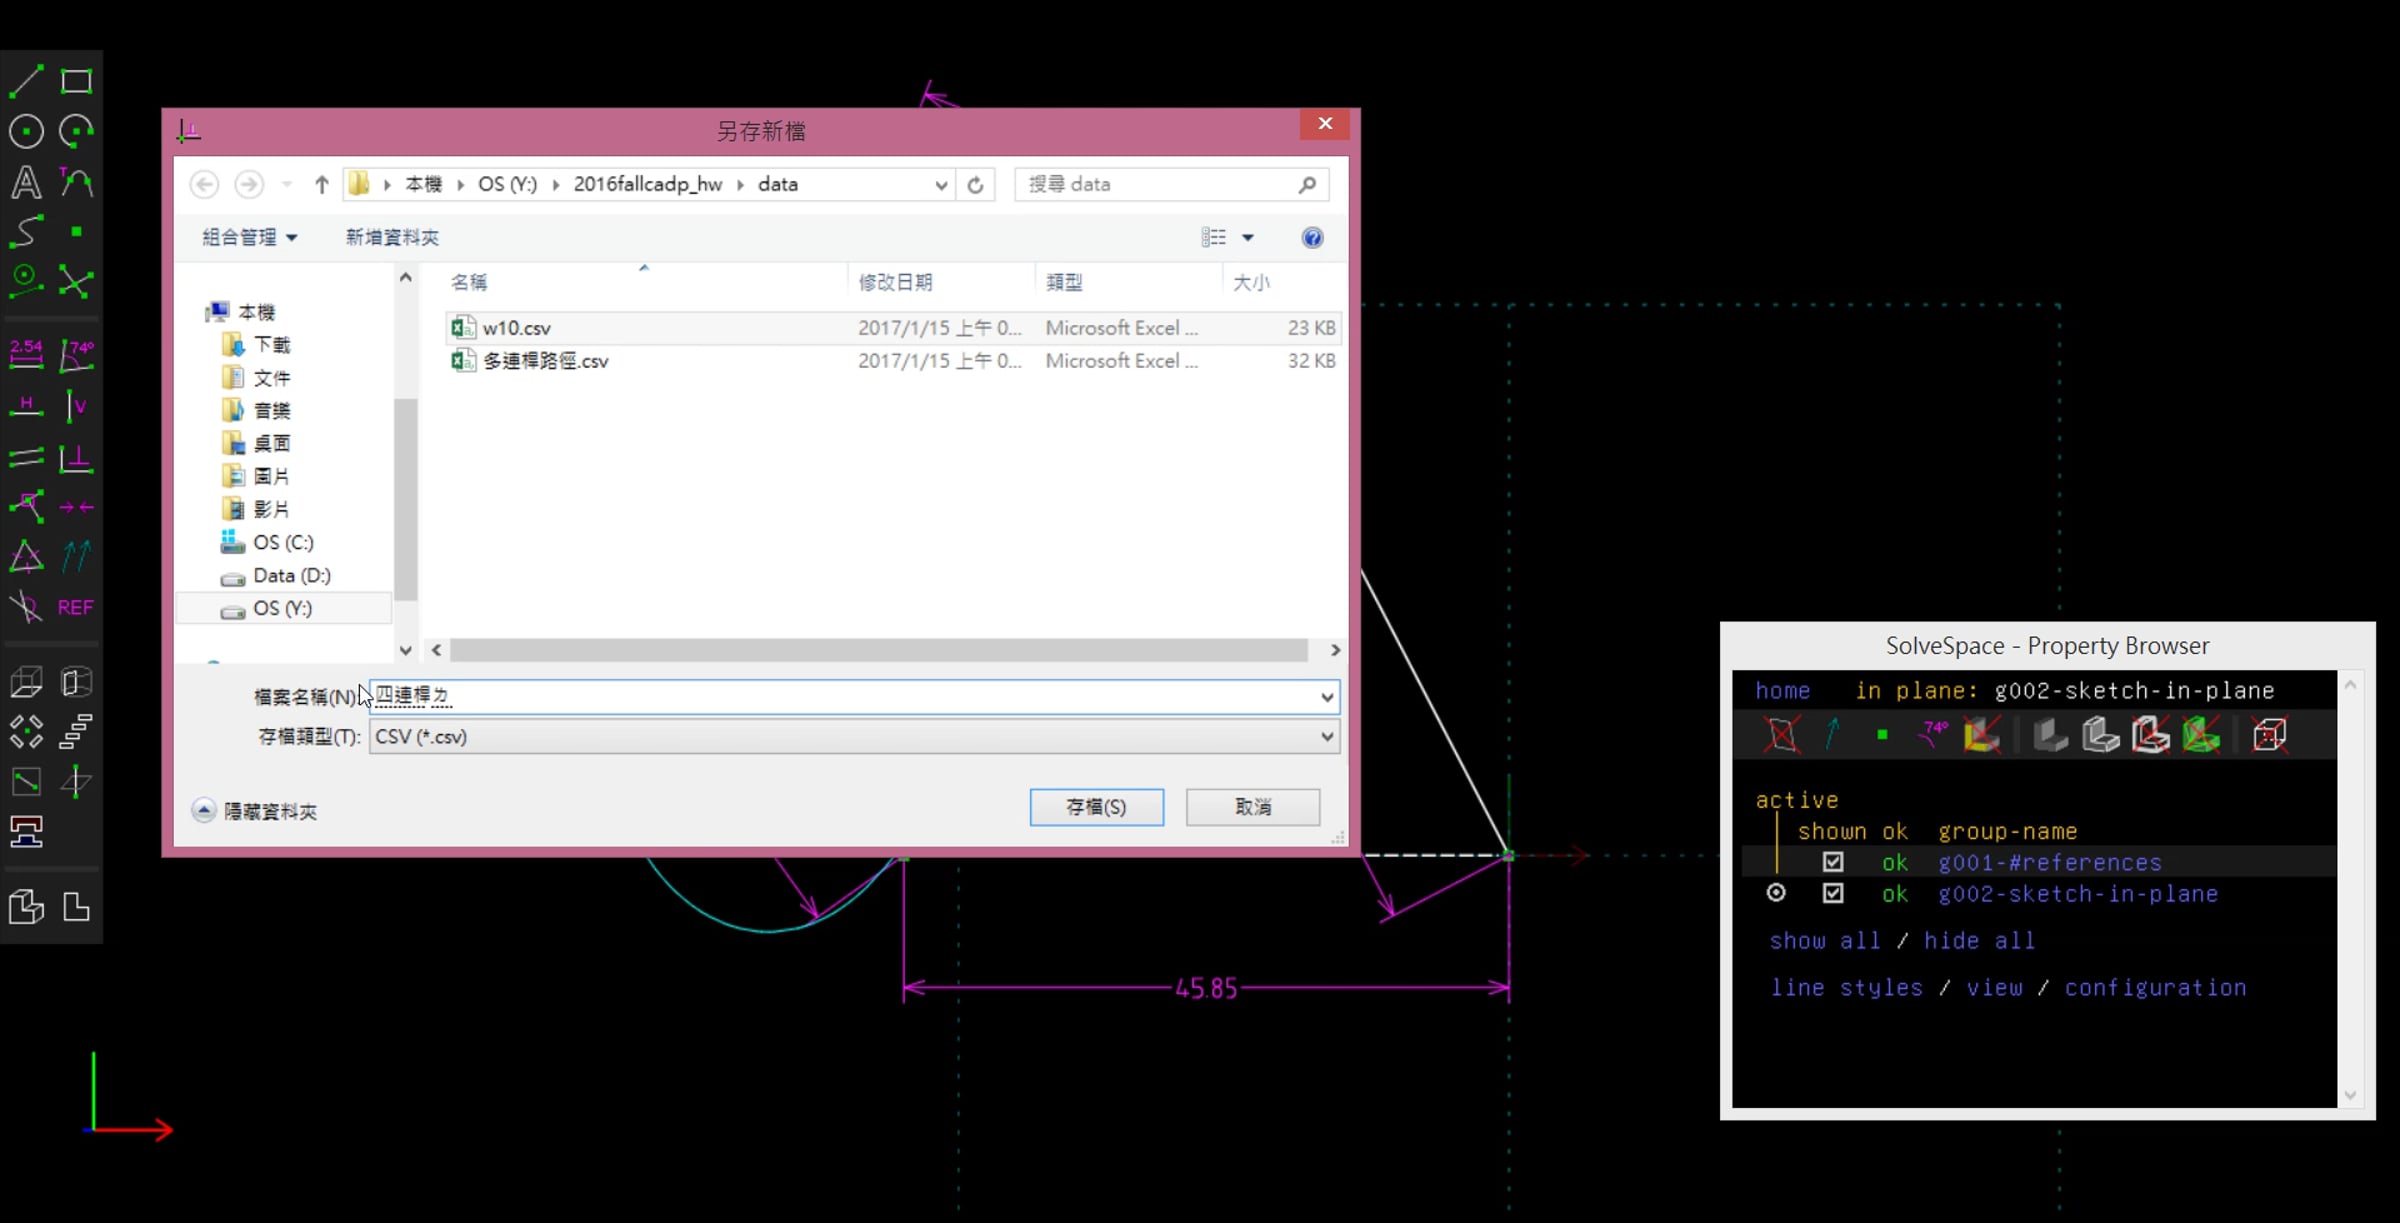Open OS (Y:) drive in navigation tree

click(282, 608)
